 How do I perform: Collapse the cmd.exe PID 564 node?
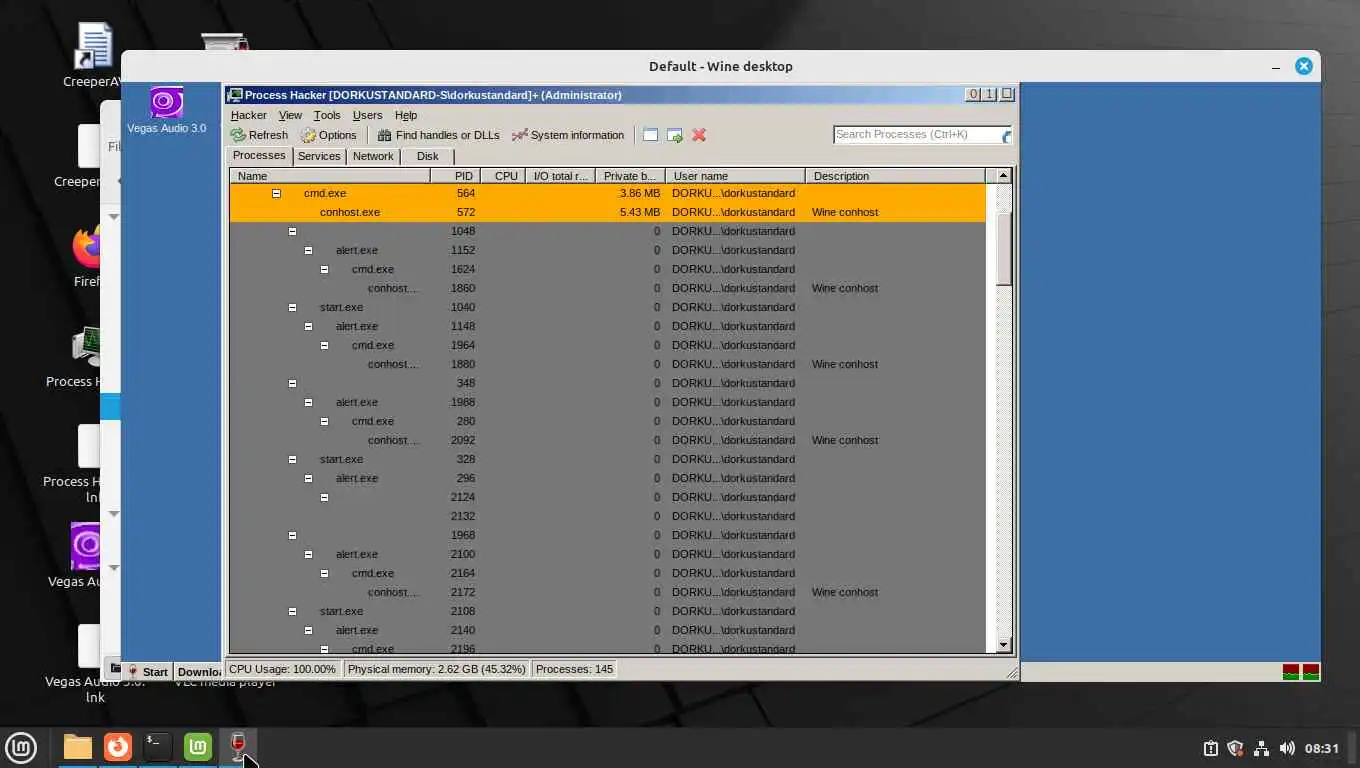(276, 193)
